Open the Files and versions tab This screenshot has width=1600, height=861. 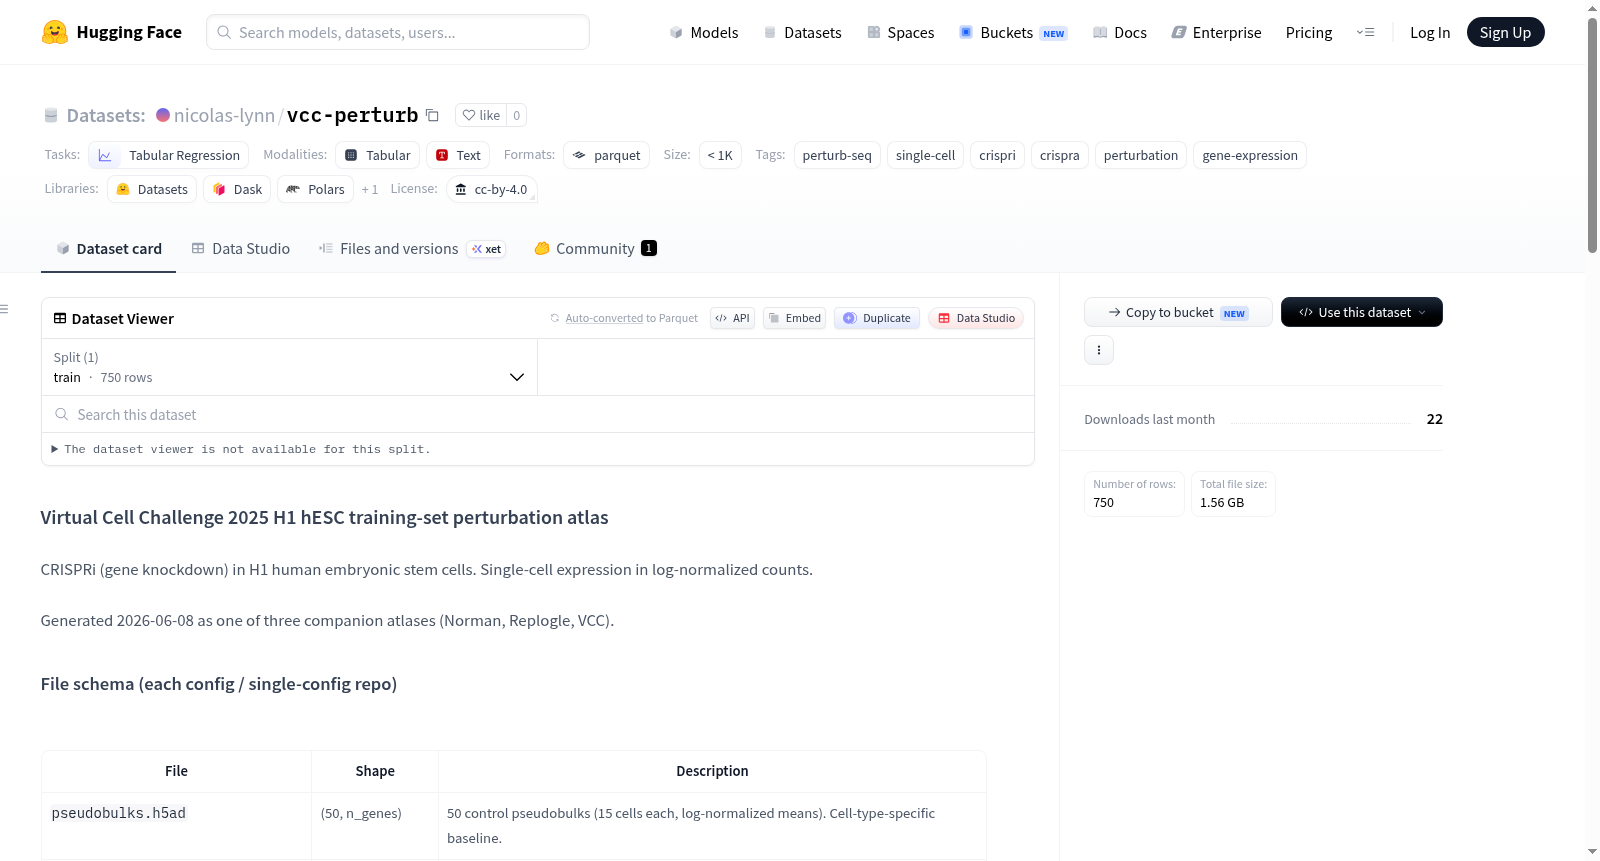click(x=411, y=248)
